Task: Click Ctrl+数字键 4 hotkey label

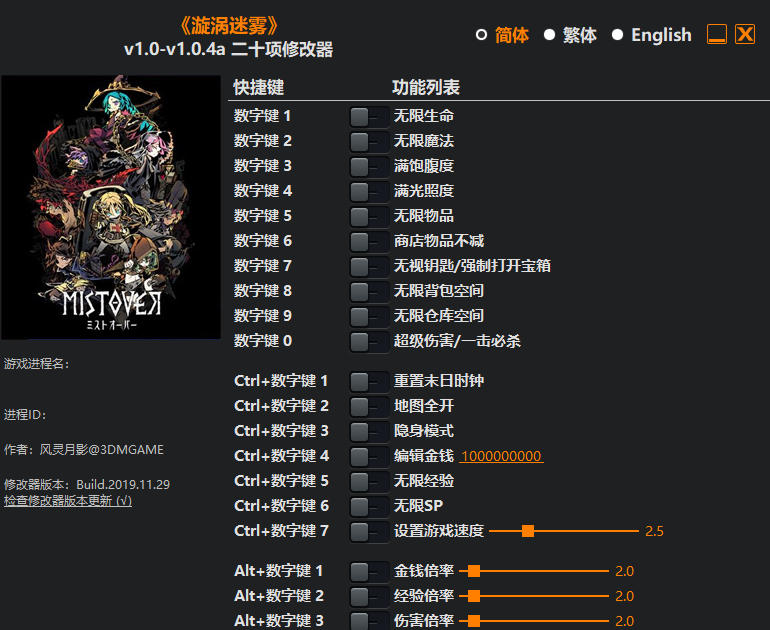Action: click(281, 456)
